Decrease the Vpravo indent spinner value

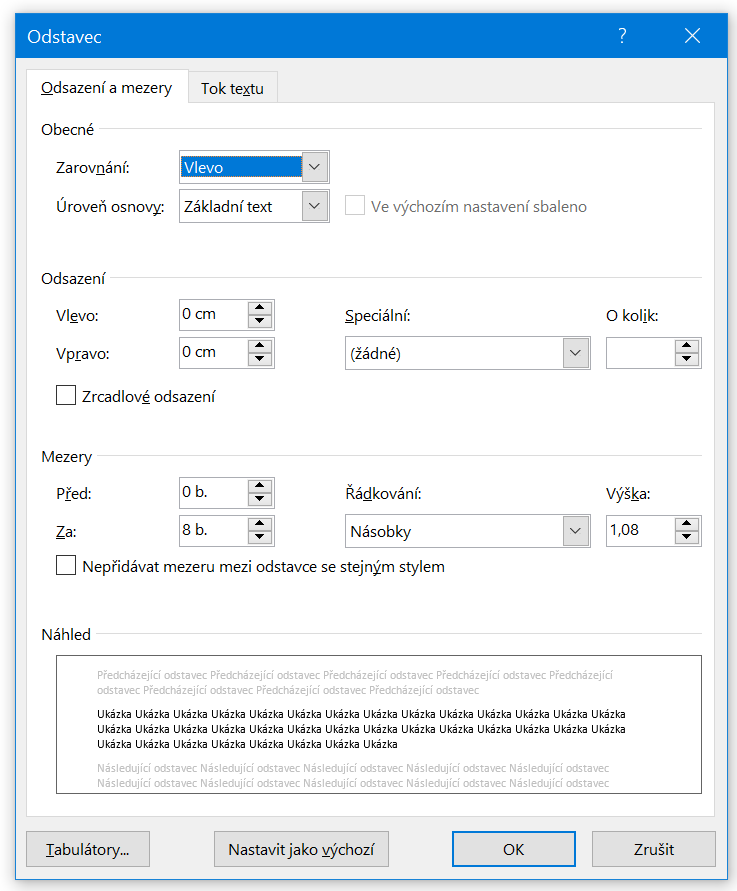point(260,359)
